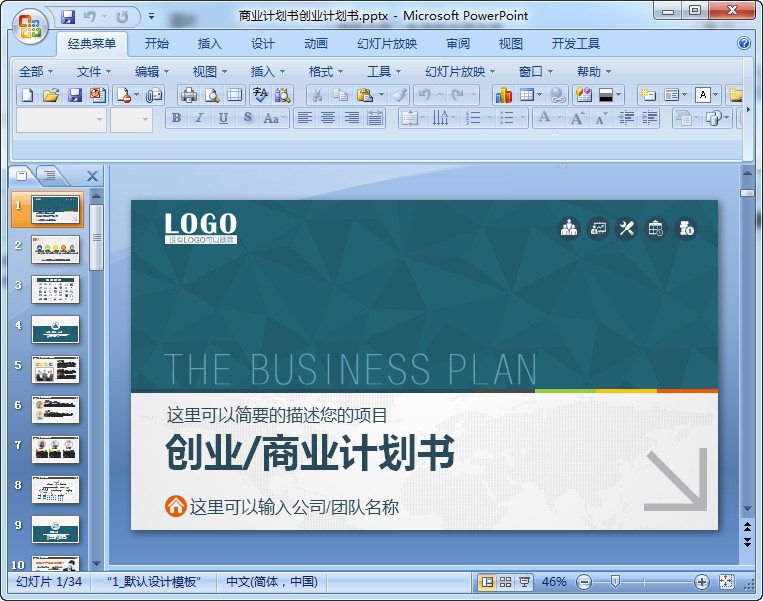Open the font size combo box
Image resolution: width=763 pixels, height=601 pixels.
coord(131,119)
